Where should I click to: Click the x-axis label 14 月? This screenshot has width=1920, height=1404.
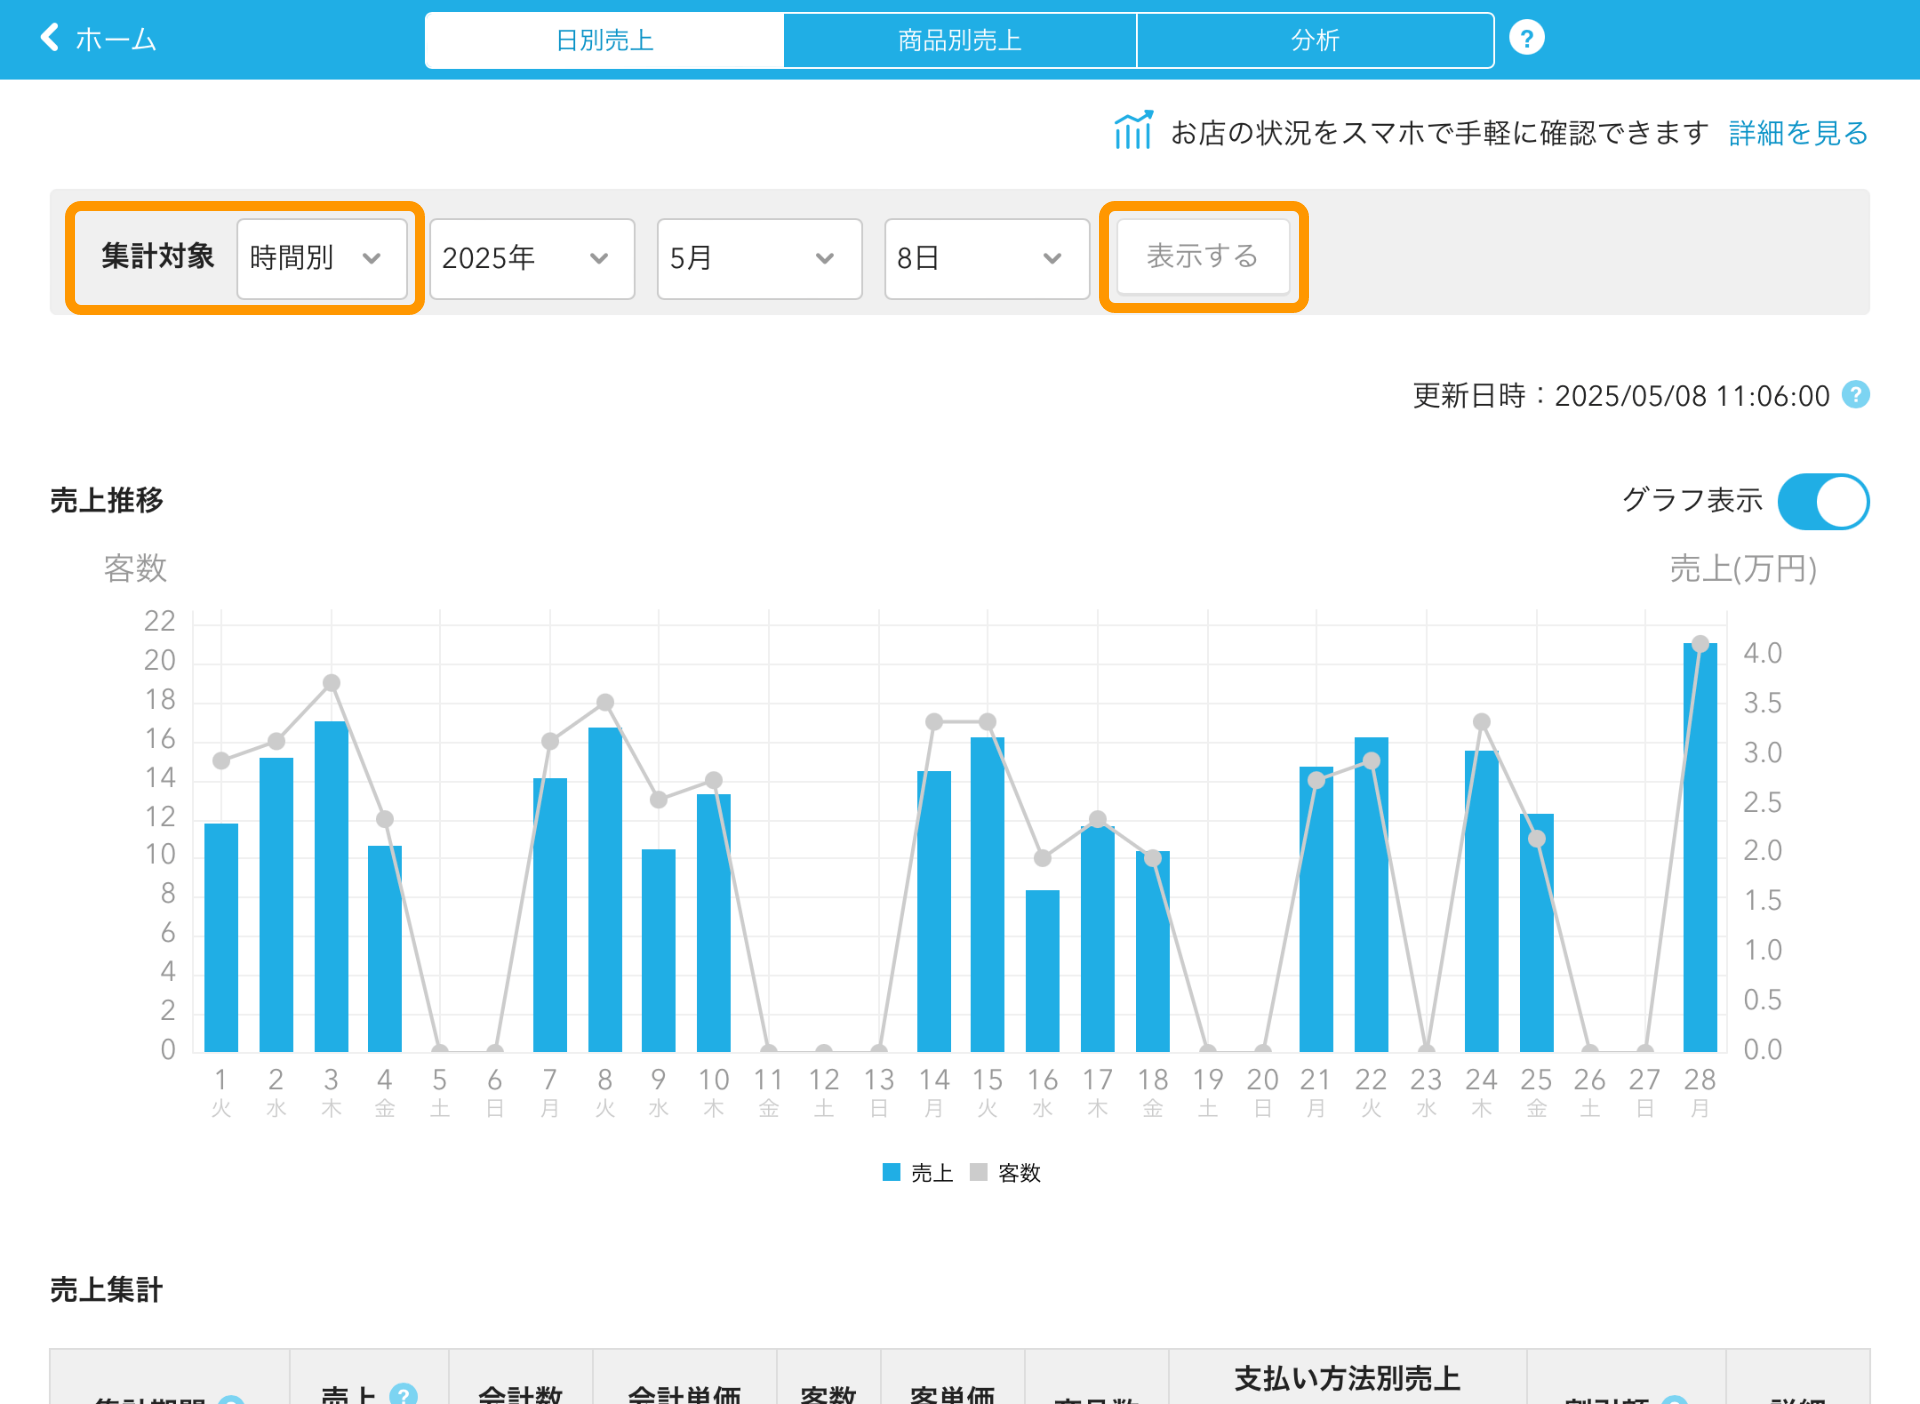pyautogui.click(x=933, y=1092)
